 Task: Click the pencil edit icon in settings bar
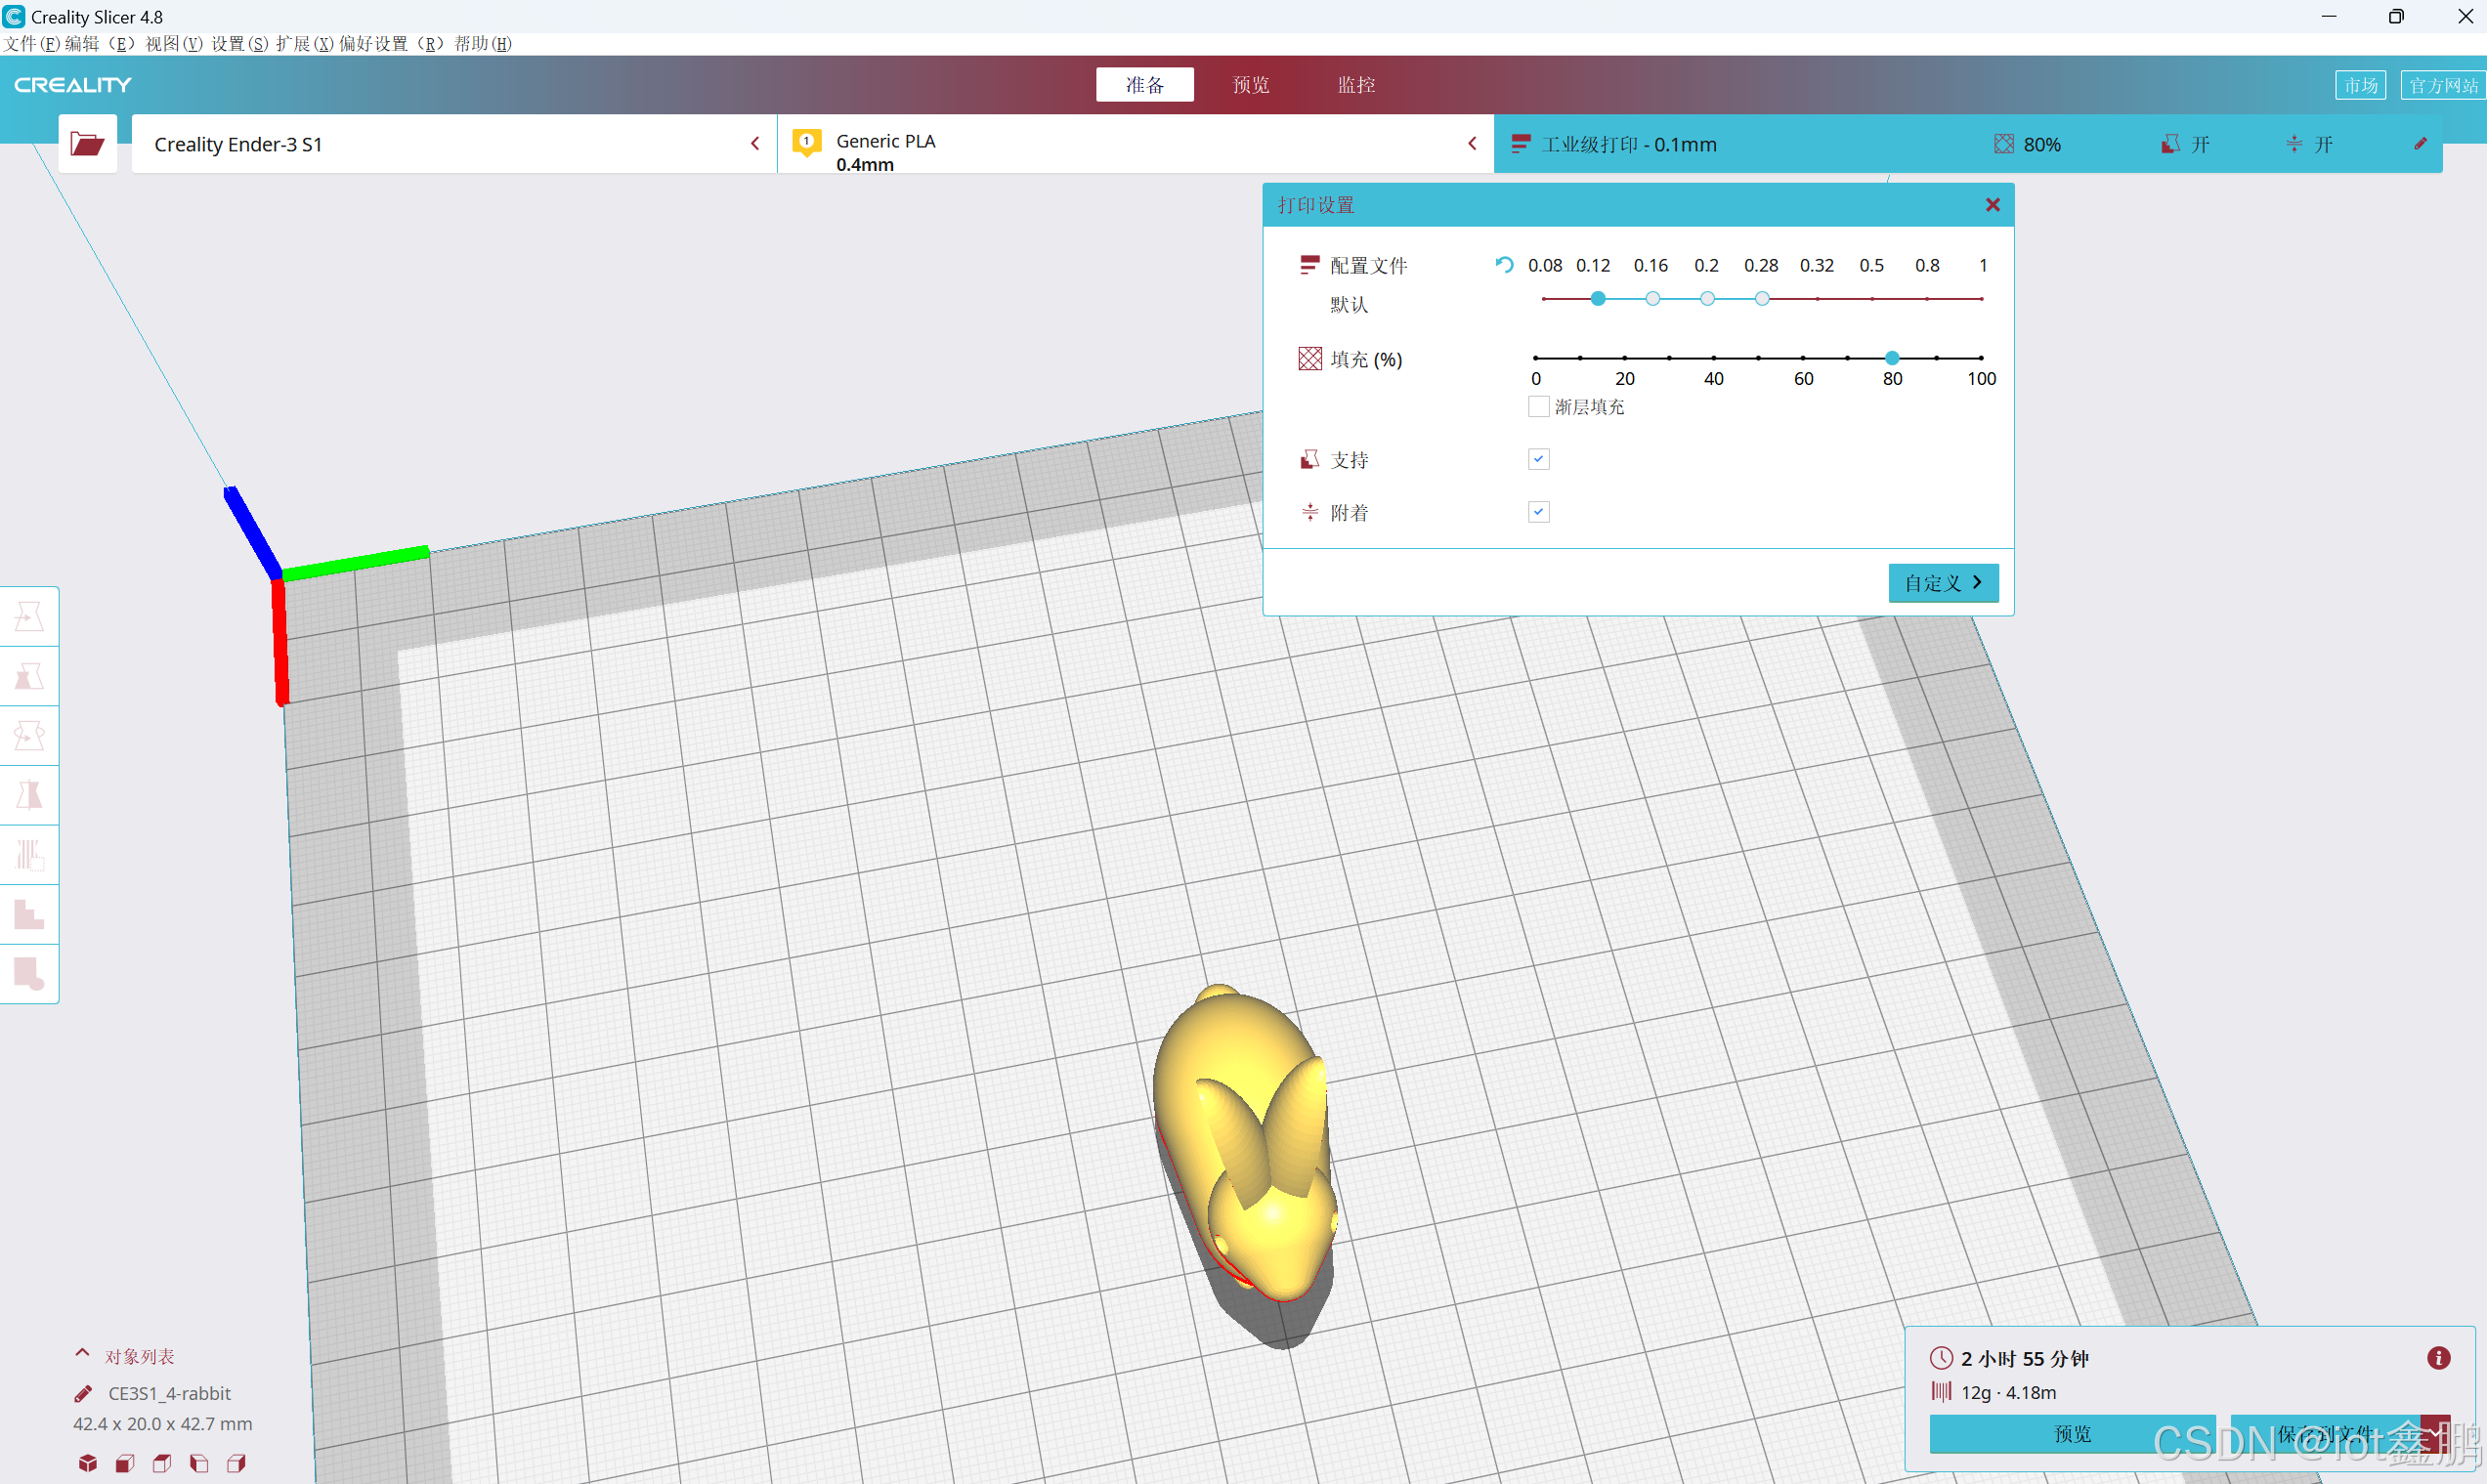tap(2420, 144)
